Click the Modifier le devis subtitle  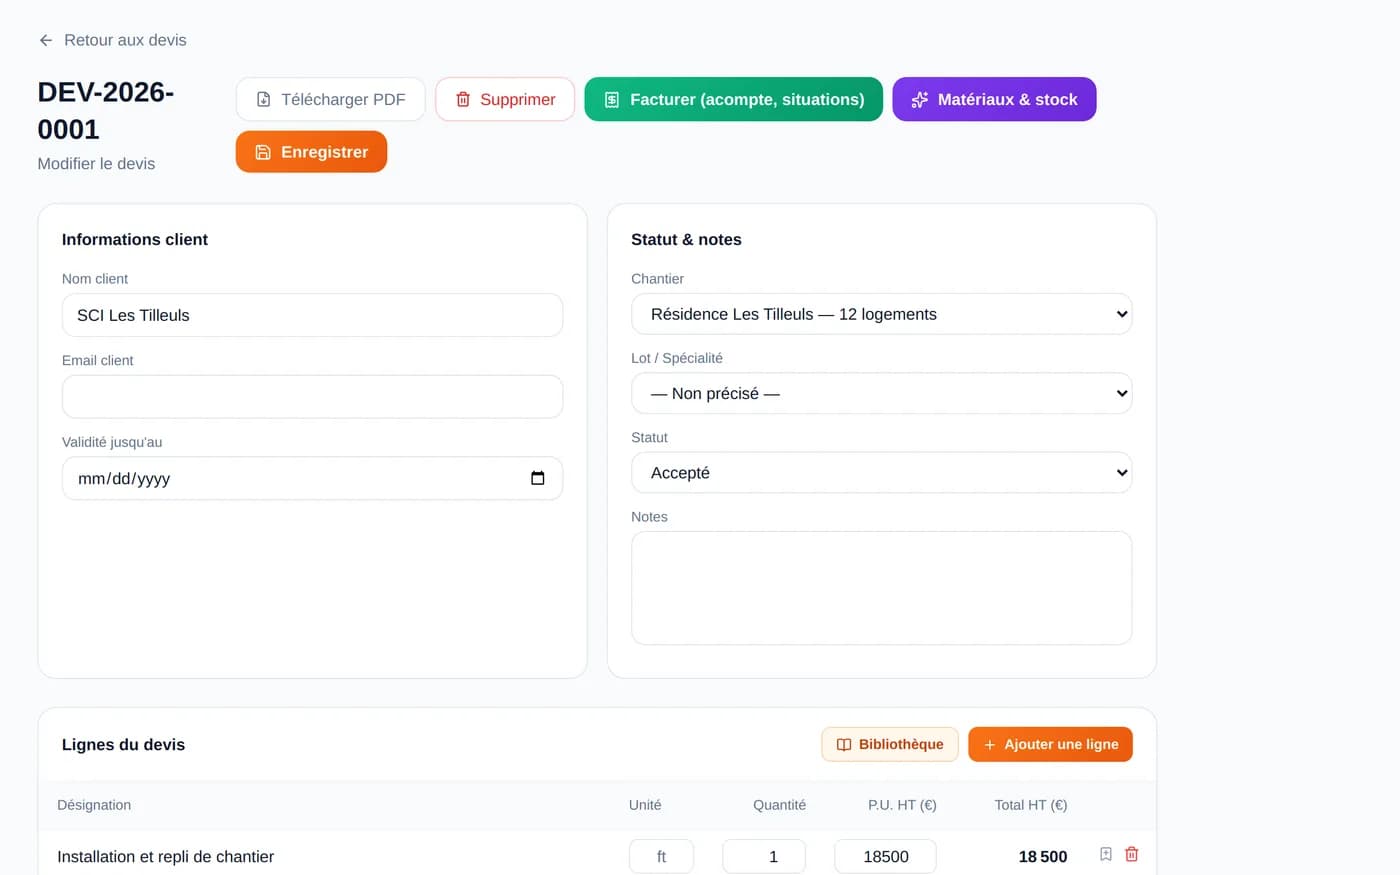click(96, 163)
